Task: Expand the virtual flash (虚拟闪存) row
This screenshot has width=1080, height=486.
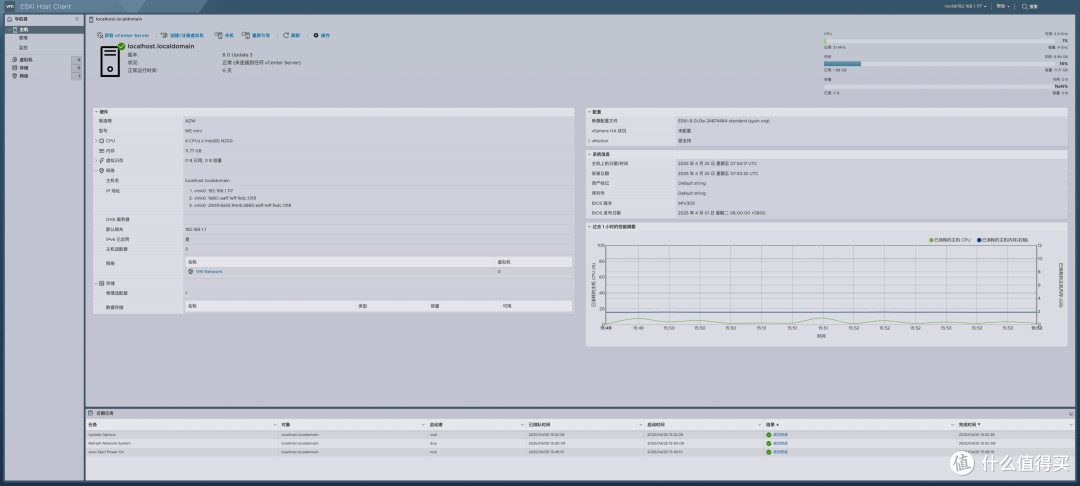Action: [x=96, y=160]
